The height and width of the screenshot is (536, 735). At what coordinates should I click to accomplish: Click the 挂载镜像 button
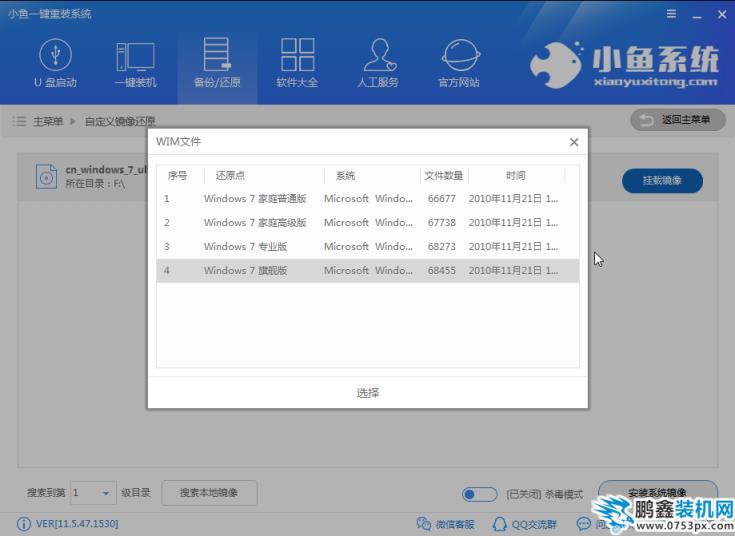662,181
